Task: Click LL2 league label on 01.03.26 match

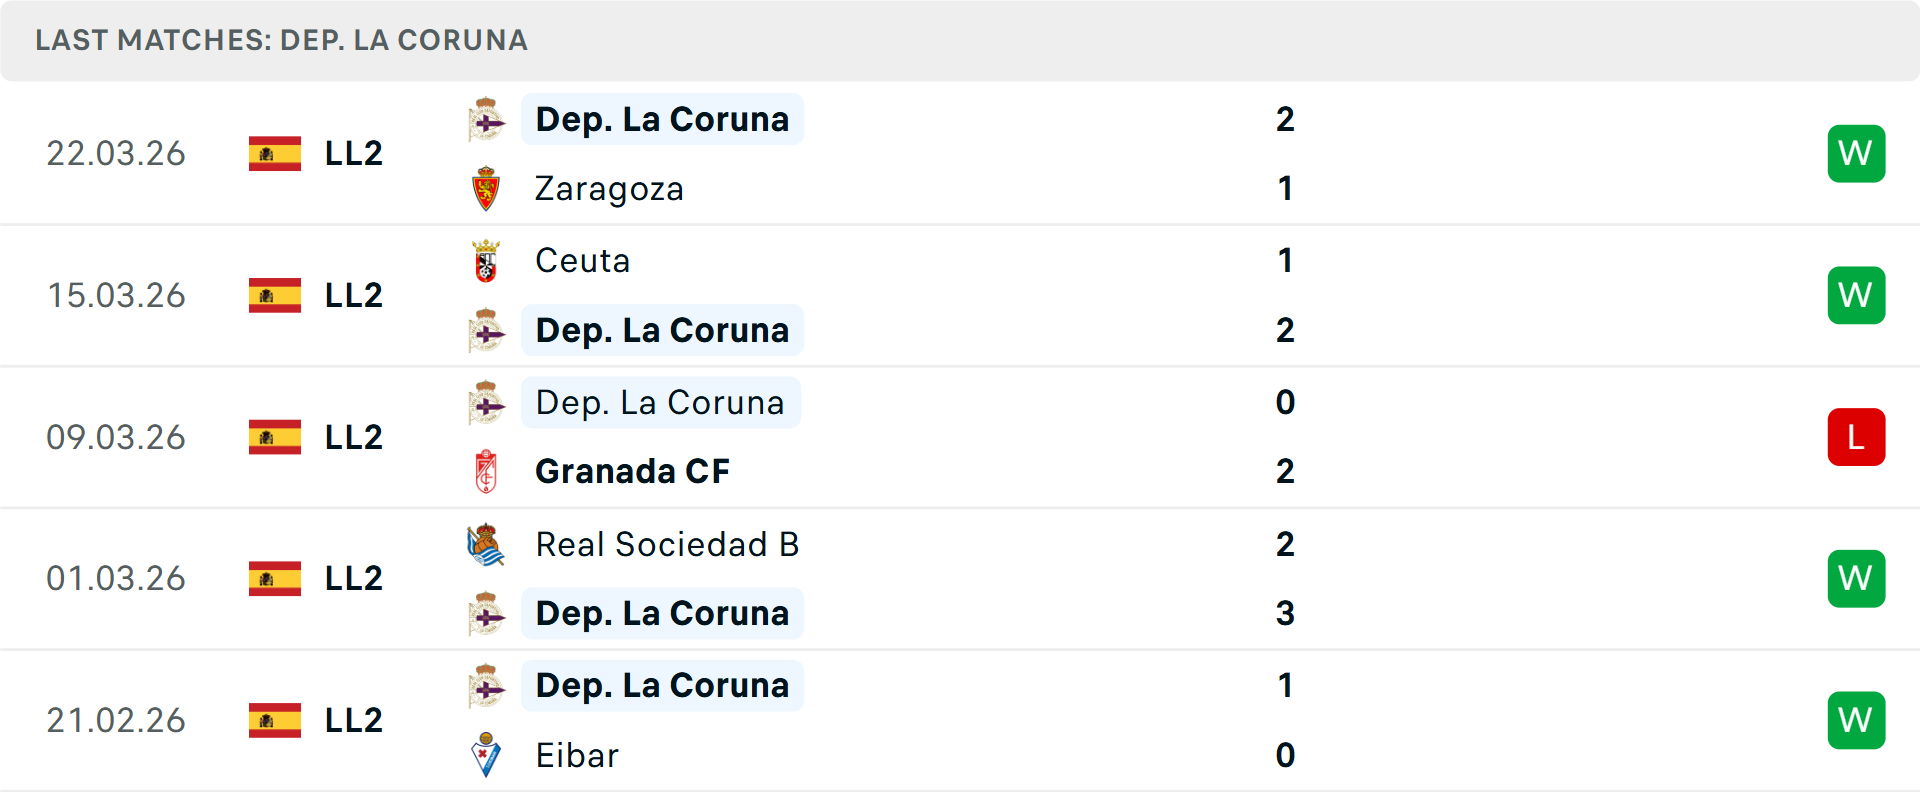Action: [x=354, y=579]
